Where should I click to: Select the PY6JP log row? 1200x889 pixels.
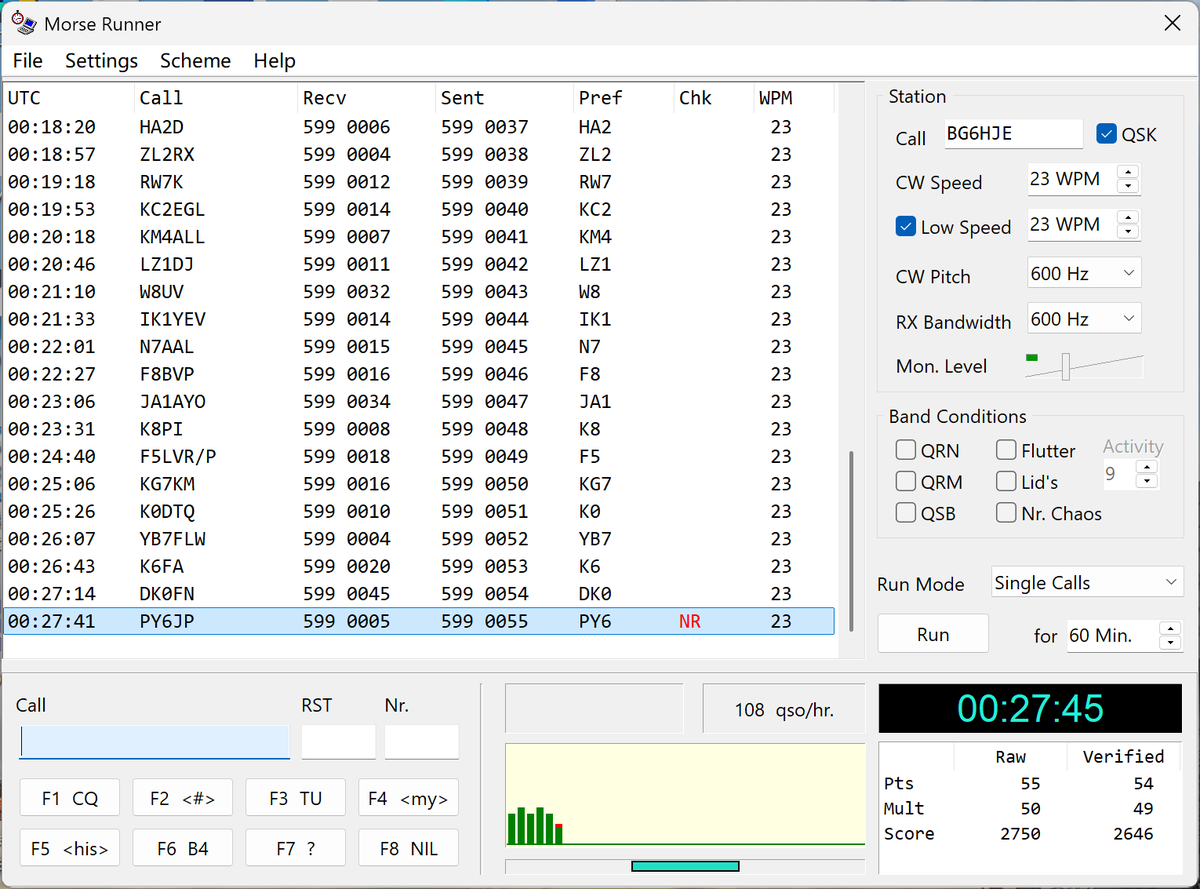pyautogui.click(x=419, y=621)
